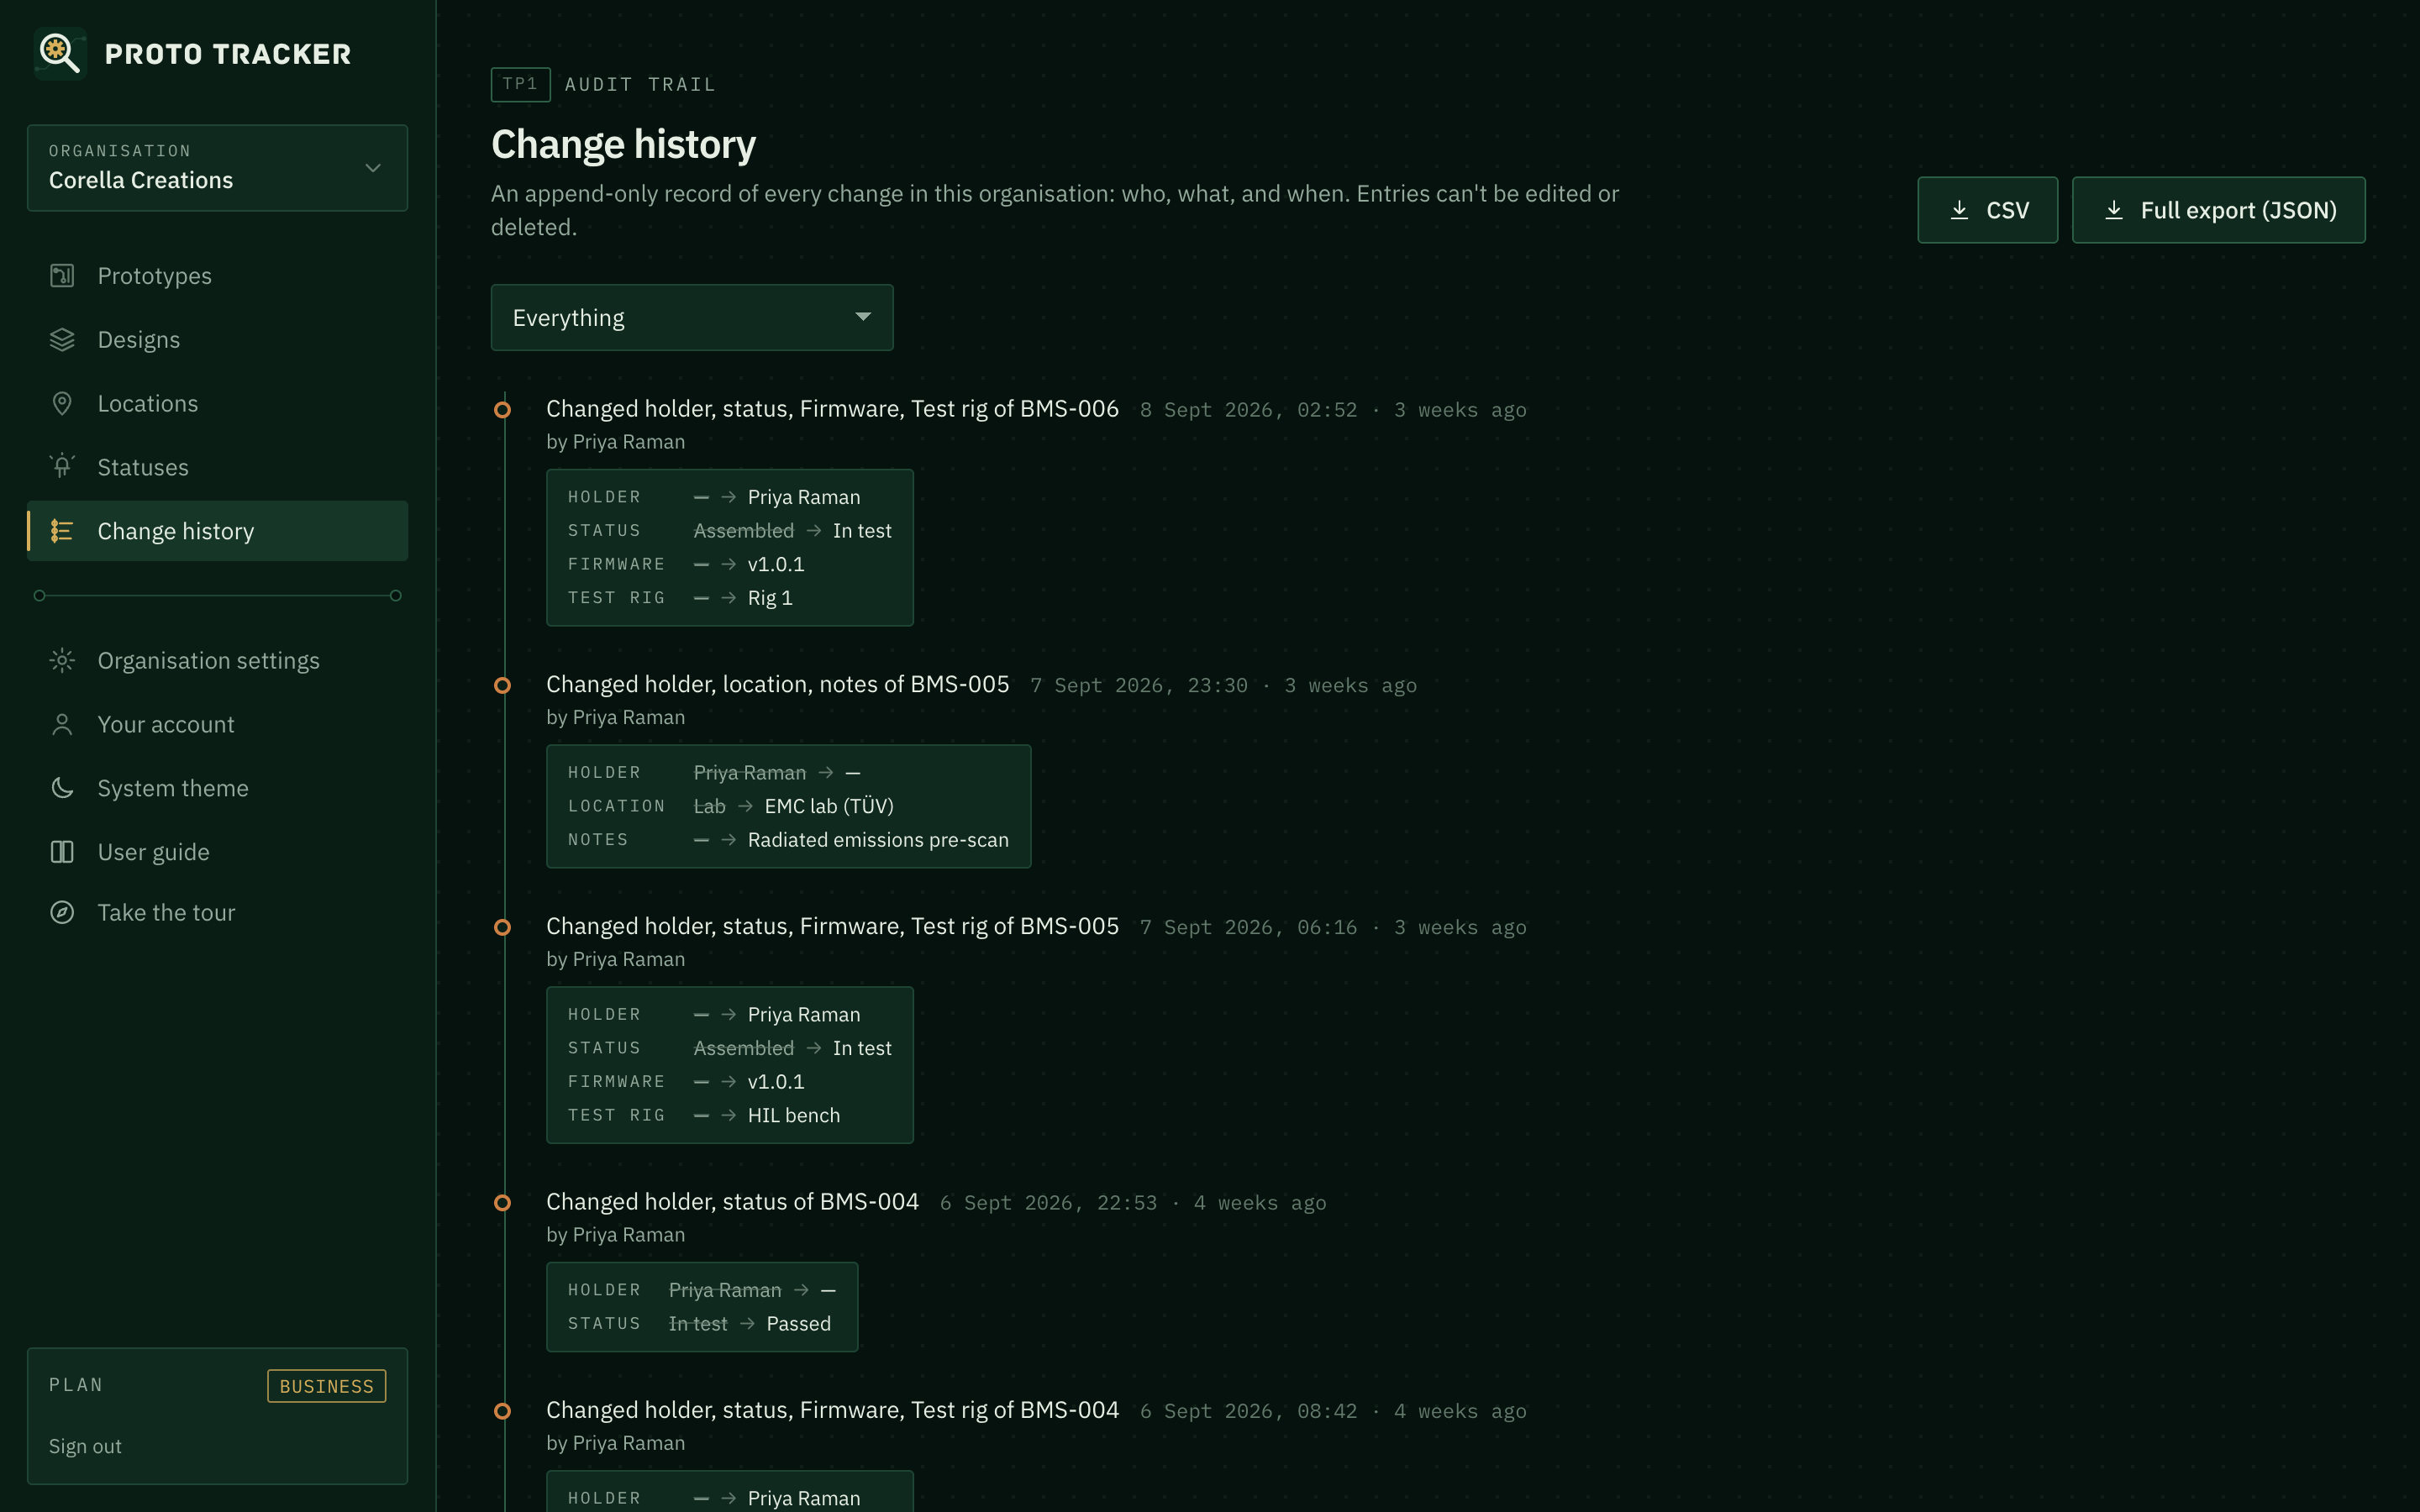Go to Prototypes in the sidebar
Viewport: 2420px width, 1512px height.
tap(217, 275)
